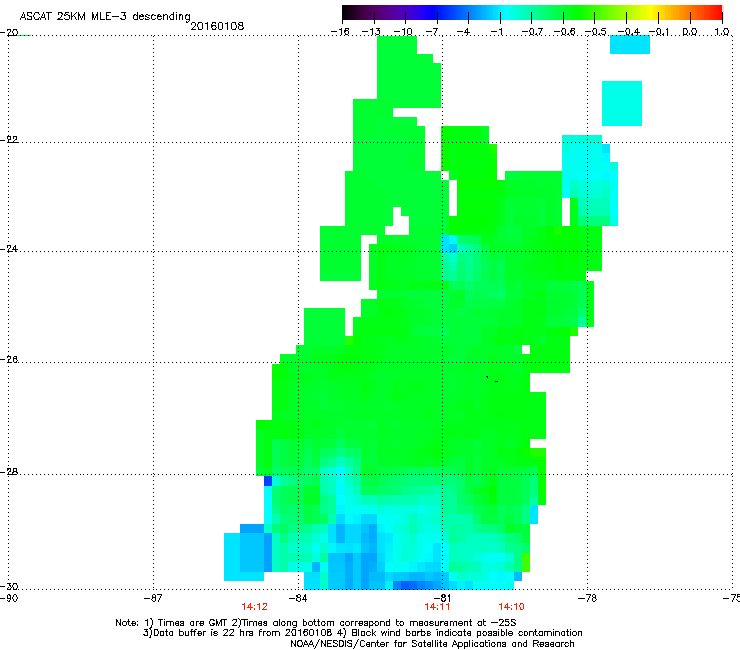Click the -0.7 color scale label
740x650 pixels.
532,32
